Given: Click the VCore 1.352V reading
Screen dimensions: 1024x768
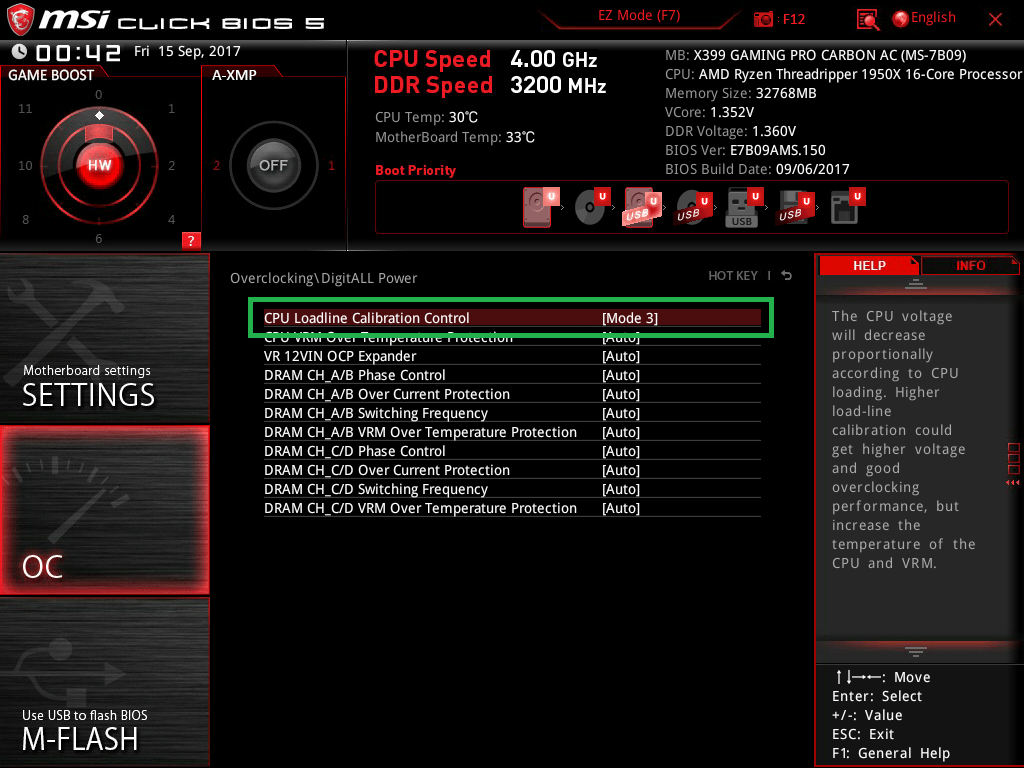Looking at the screenshot, I should tap(709, 112).
